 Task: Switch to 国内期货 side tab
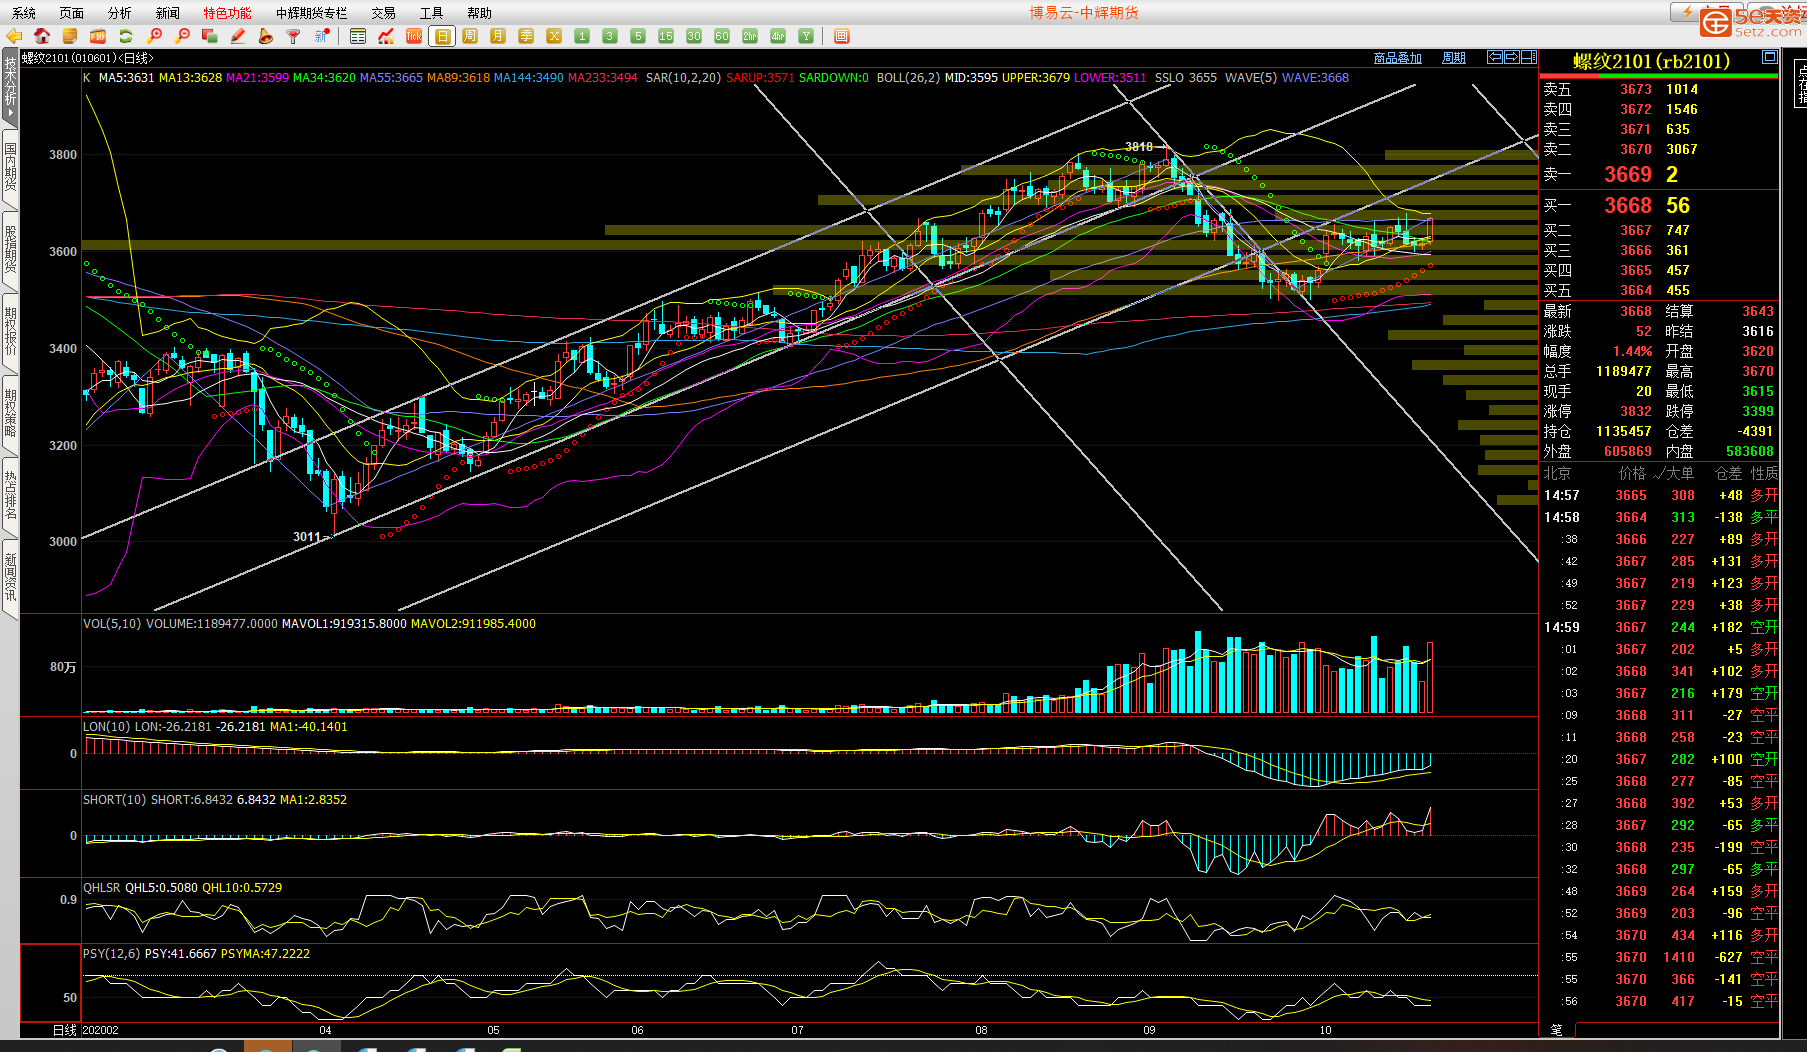(x=10, y=168)
